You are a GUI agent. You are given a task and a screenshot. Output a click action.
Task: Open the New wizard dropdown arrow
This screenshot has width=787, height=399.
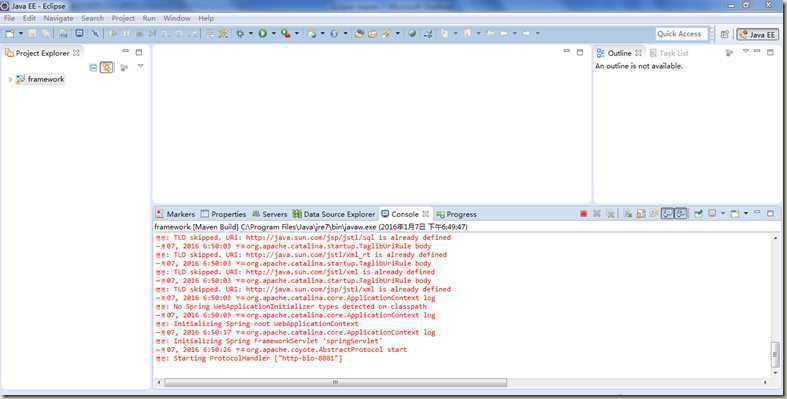pyautogui.click(x=21, y=34)
